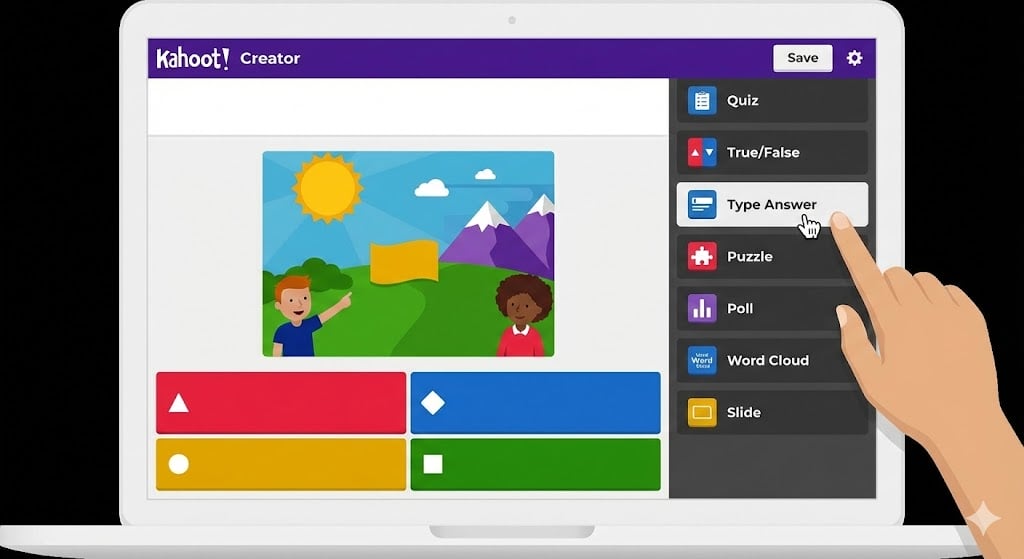Choose the Type Answer label
Image resolution: width=1024 pixels, height=559 pixels.
coord(771,205)
